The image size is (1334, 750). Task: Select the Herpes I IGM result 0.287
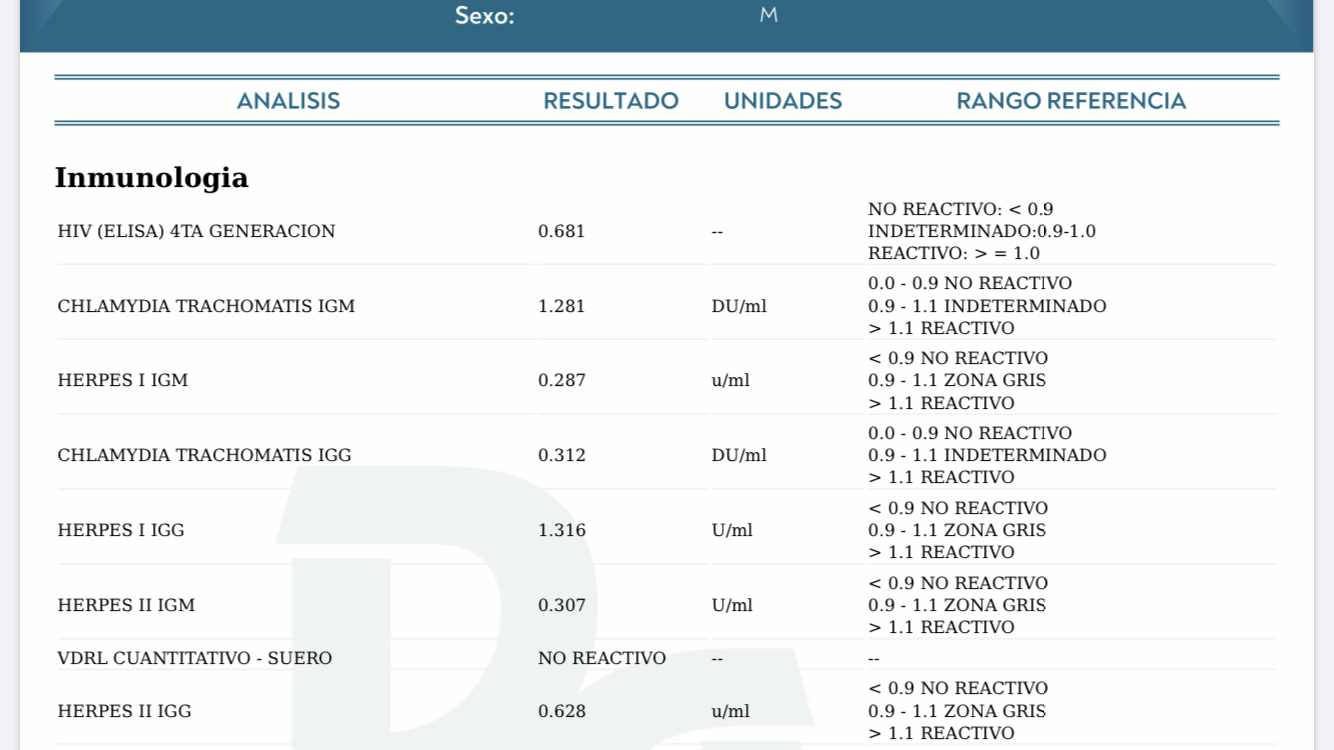(x=561, y=380)
